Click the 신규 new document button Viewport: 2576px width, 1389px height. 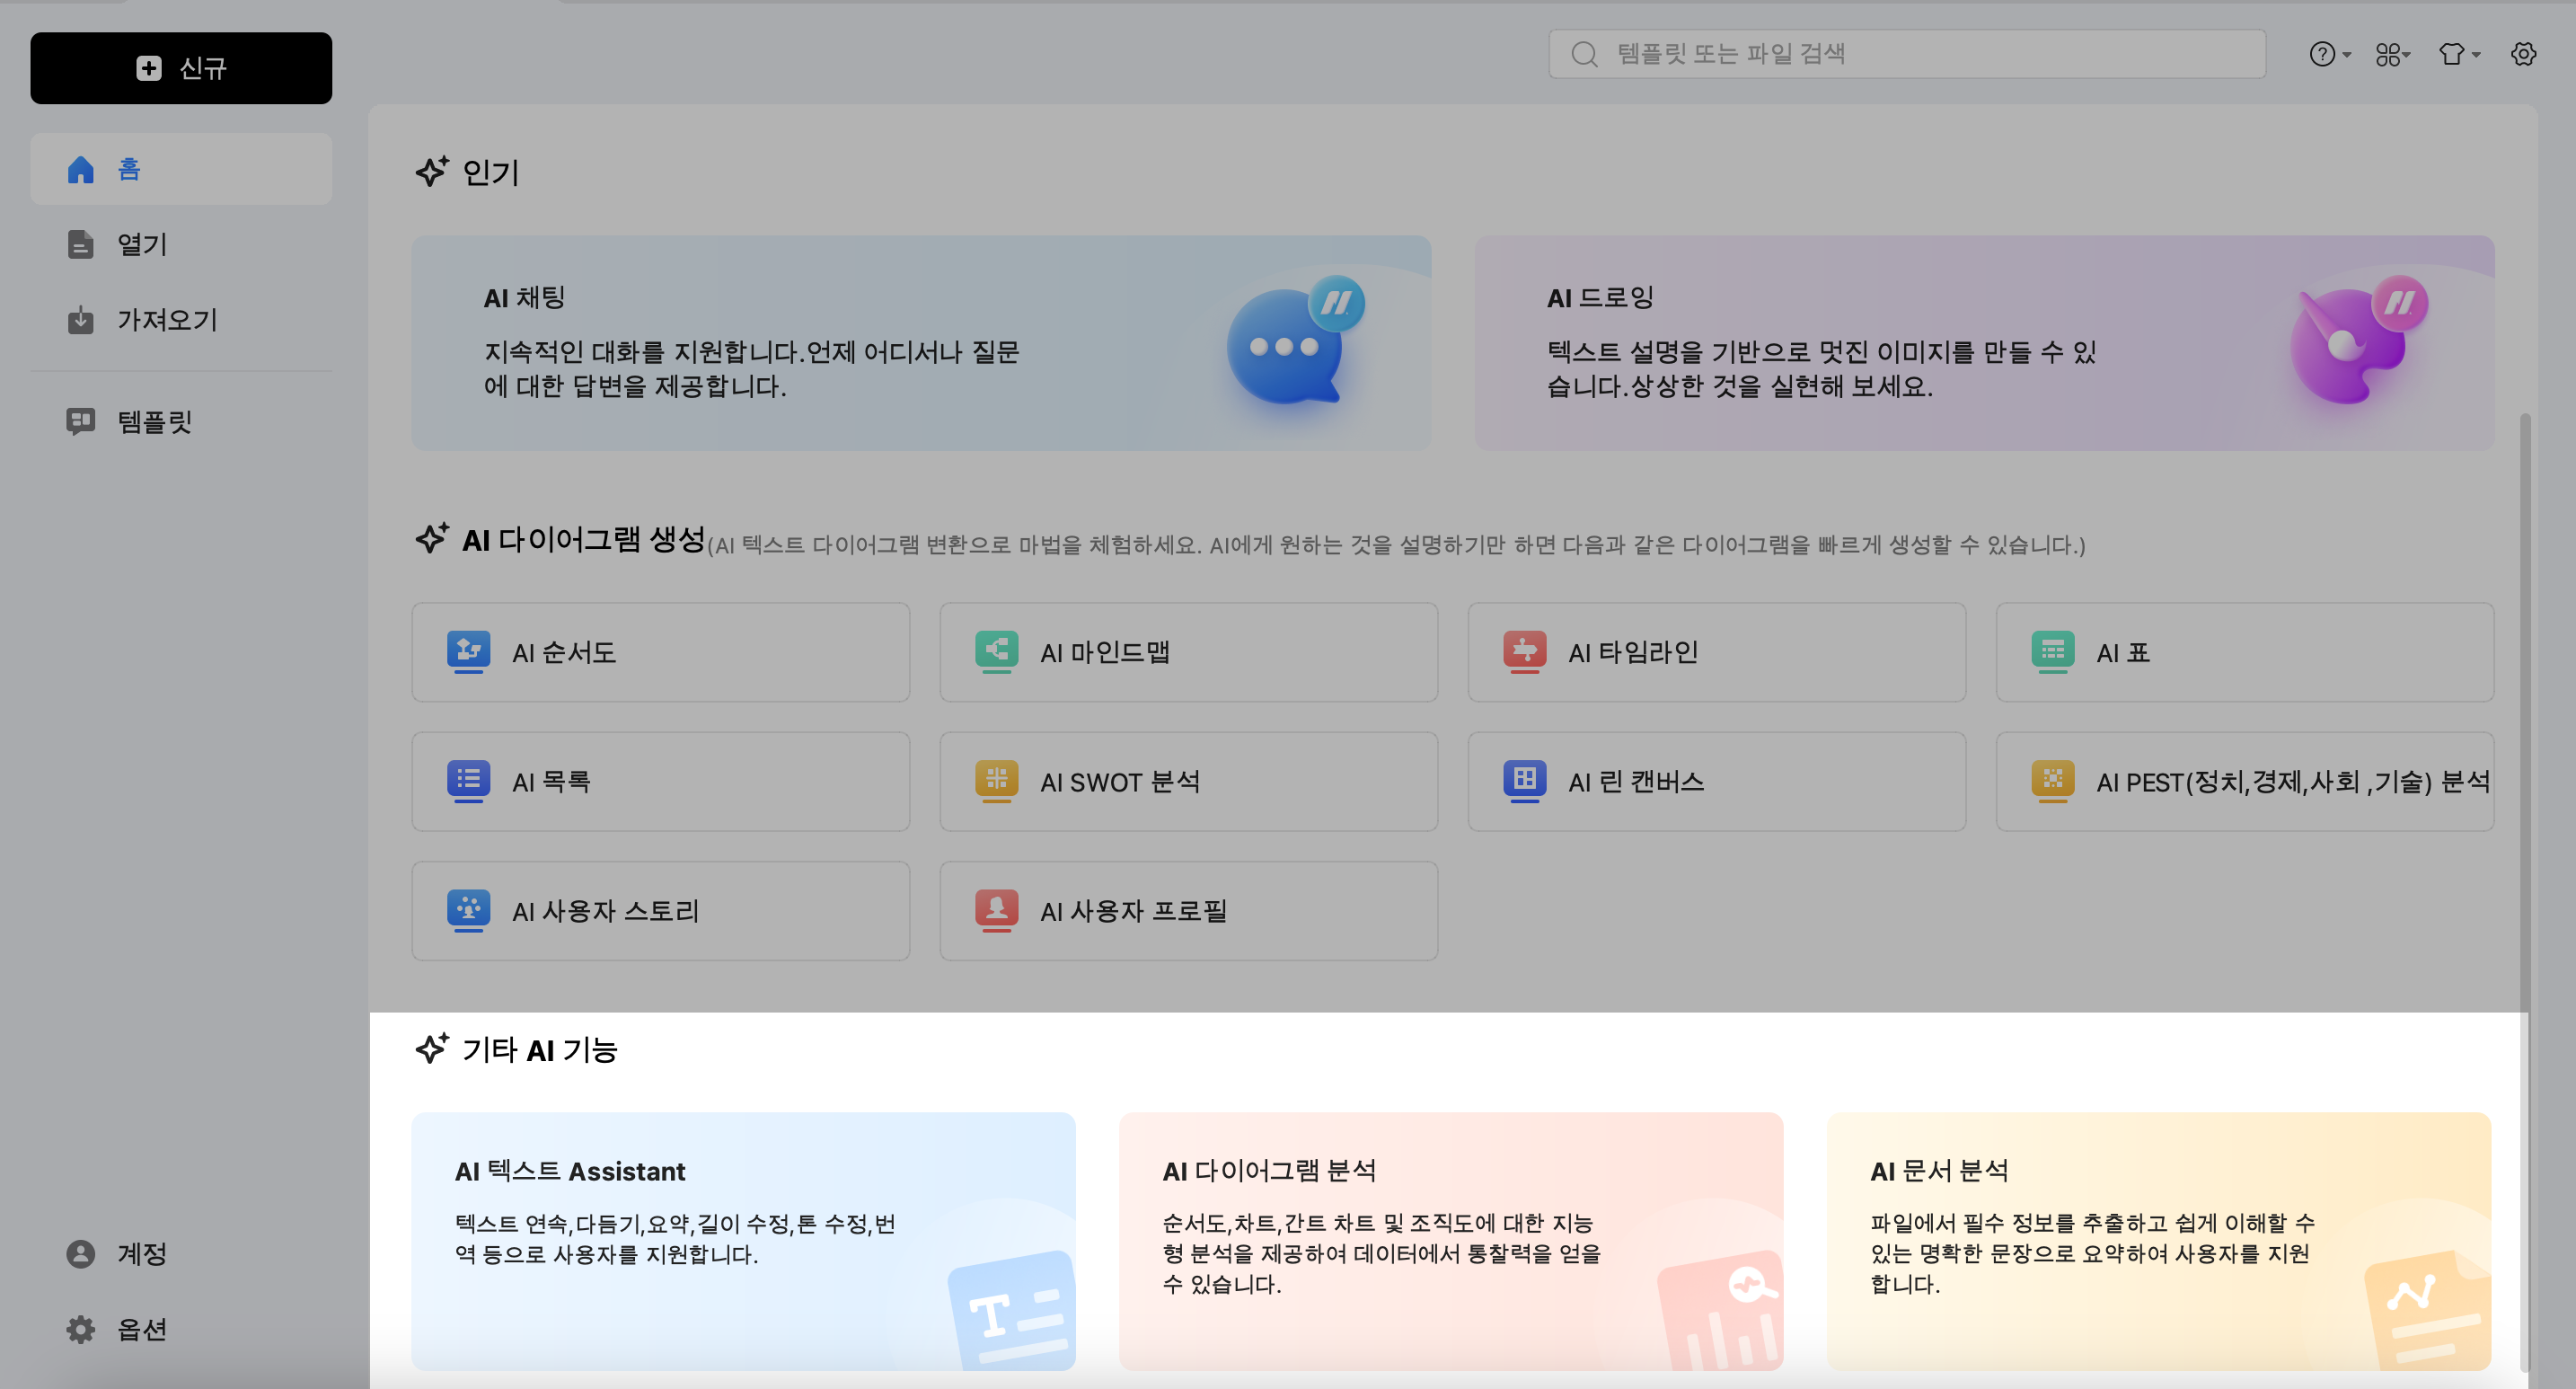click(x=181, y=68)
